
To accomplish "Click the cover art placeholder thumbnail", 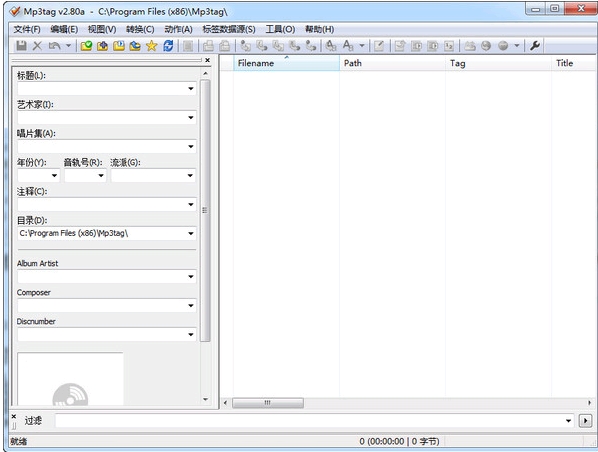I will click(70, 379).
